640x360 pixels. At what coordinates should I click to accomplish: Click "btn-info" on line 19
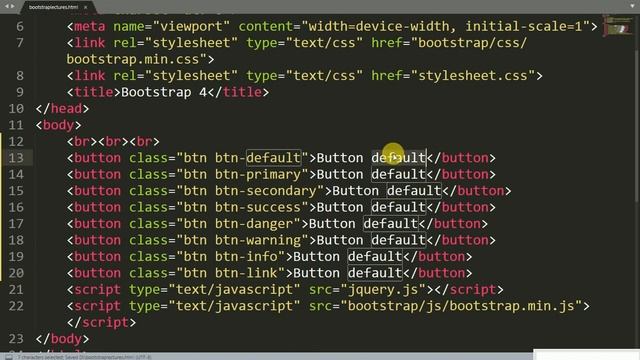tap(246, 257)
